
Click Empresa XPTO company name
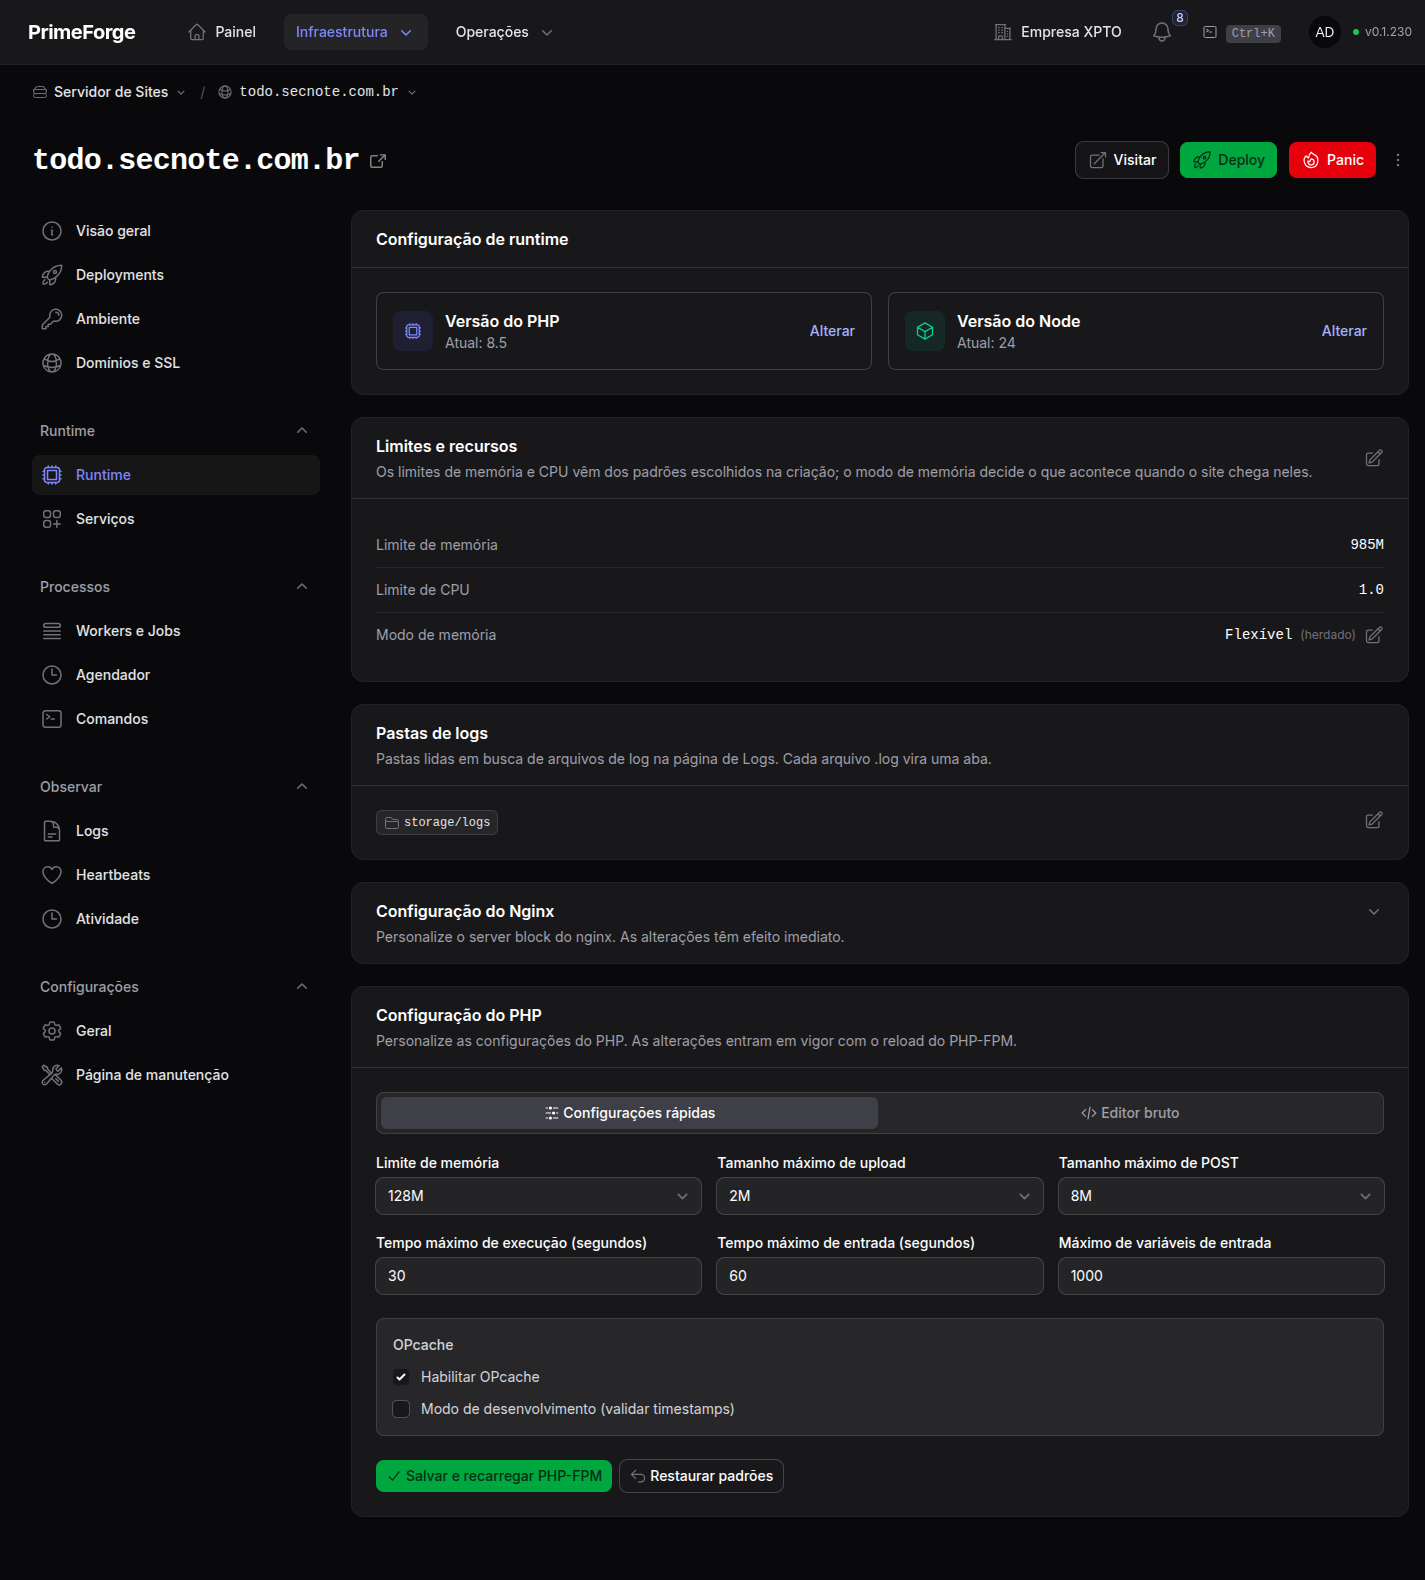(1071, 32)
